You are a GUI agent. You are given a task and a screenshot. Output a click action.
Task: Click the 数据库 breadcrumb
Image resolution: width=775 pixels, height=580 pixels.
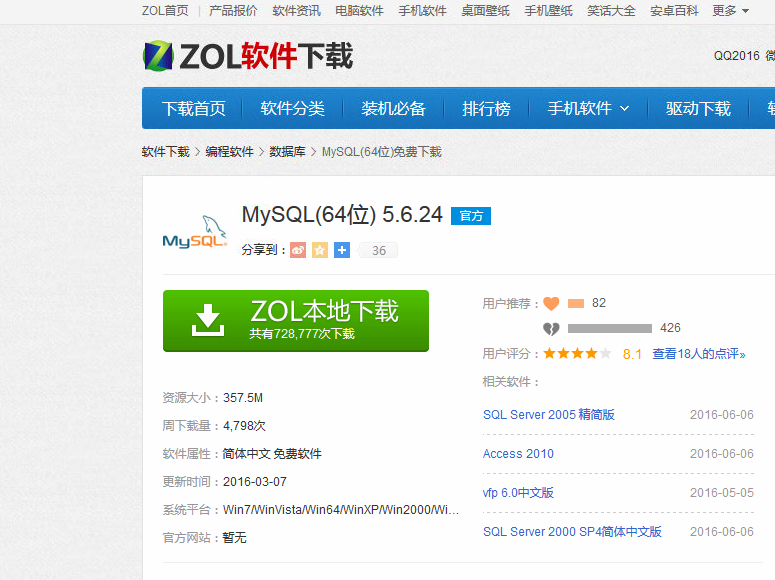287,152
